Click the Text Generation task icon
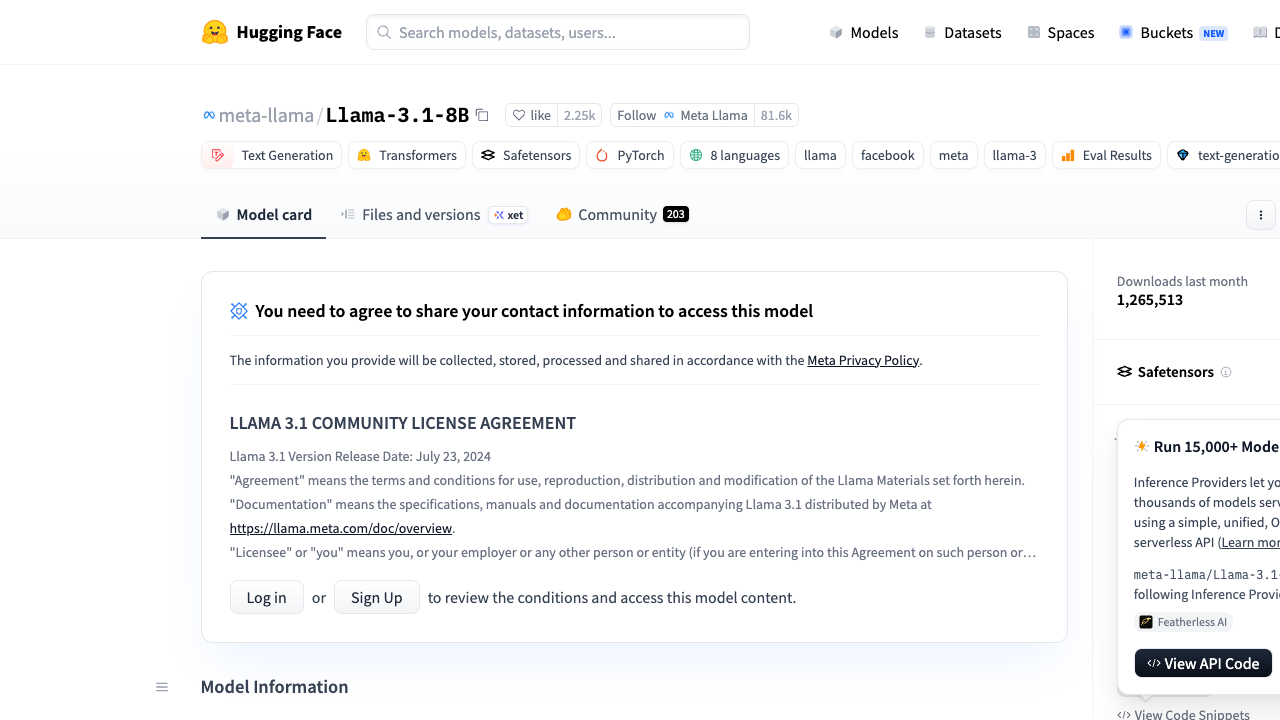Viewport: 1280px width, 720px height. (x=218, y=155)
